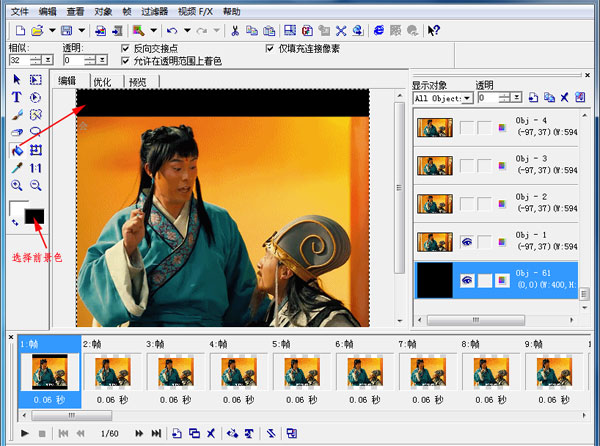Open the 编辑 menu
Image resolution: width=600 pixels, height=446 pixels.
[47, 11]
